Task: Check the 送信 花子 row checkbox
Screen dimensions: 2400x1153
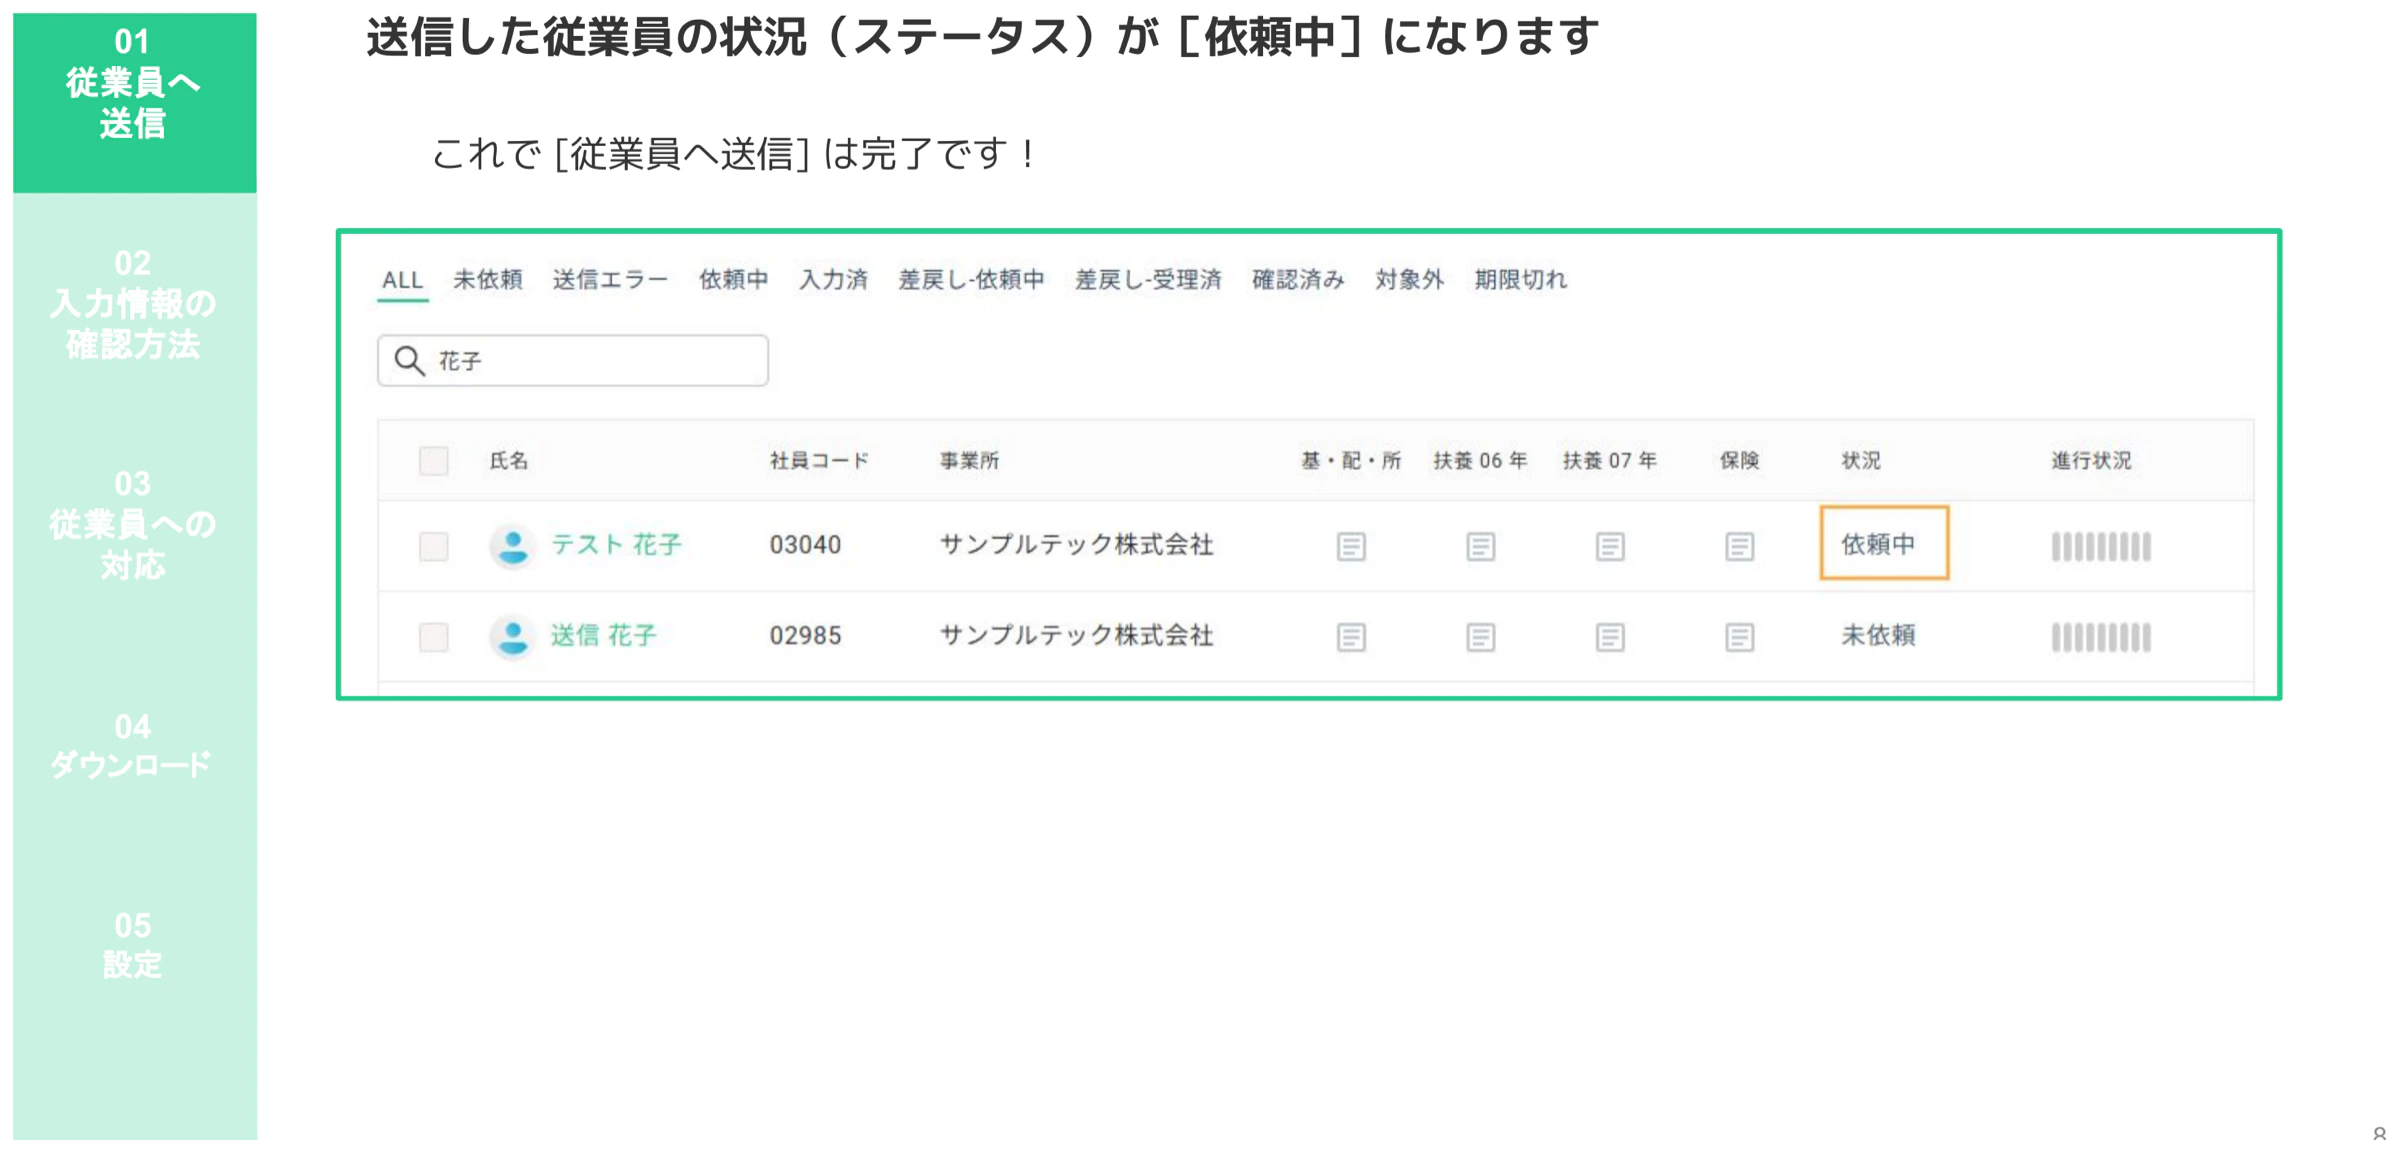Action: point(434,637)
